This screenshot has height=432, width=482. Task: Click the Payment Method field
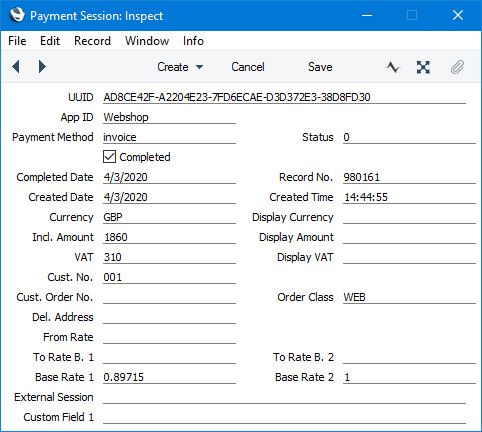[x=169, y=137]
